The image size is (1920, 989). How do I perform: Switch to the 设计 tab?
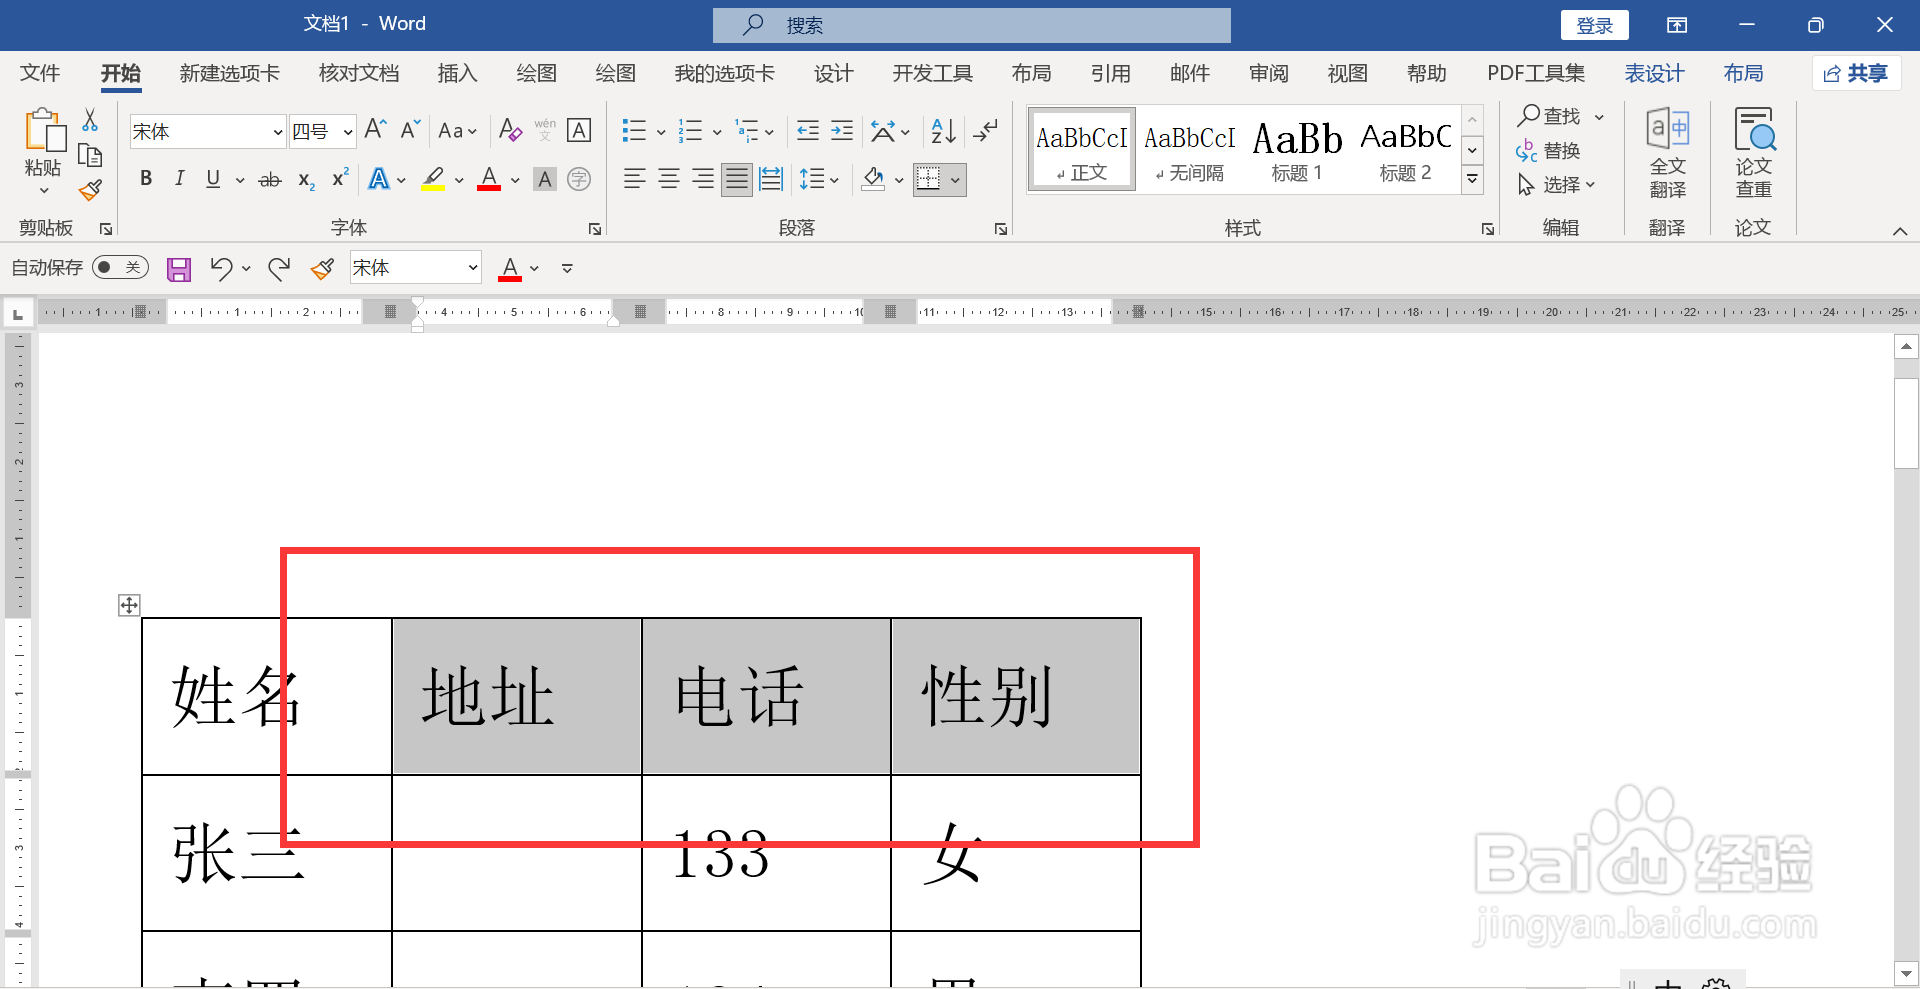click(x=833, y=73)
